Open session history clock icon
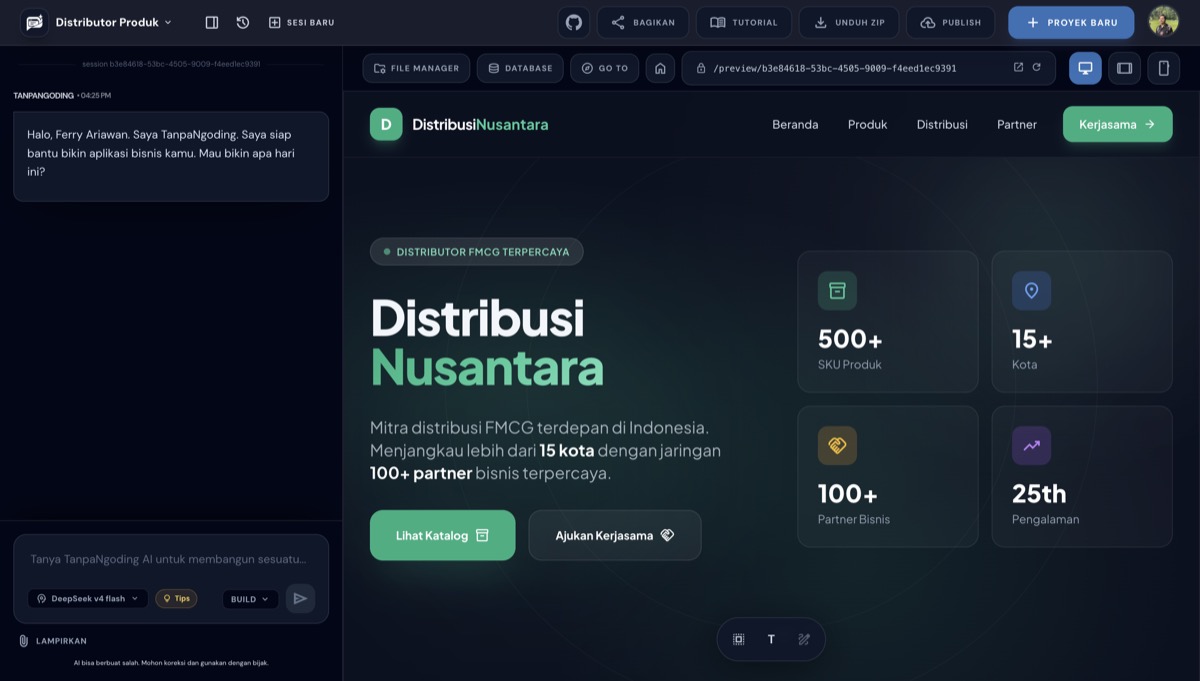Screen dimensions: 1200x681 pyautogui.click(x=243, y=22)
